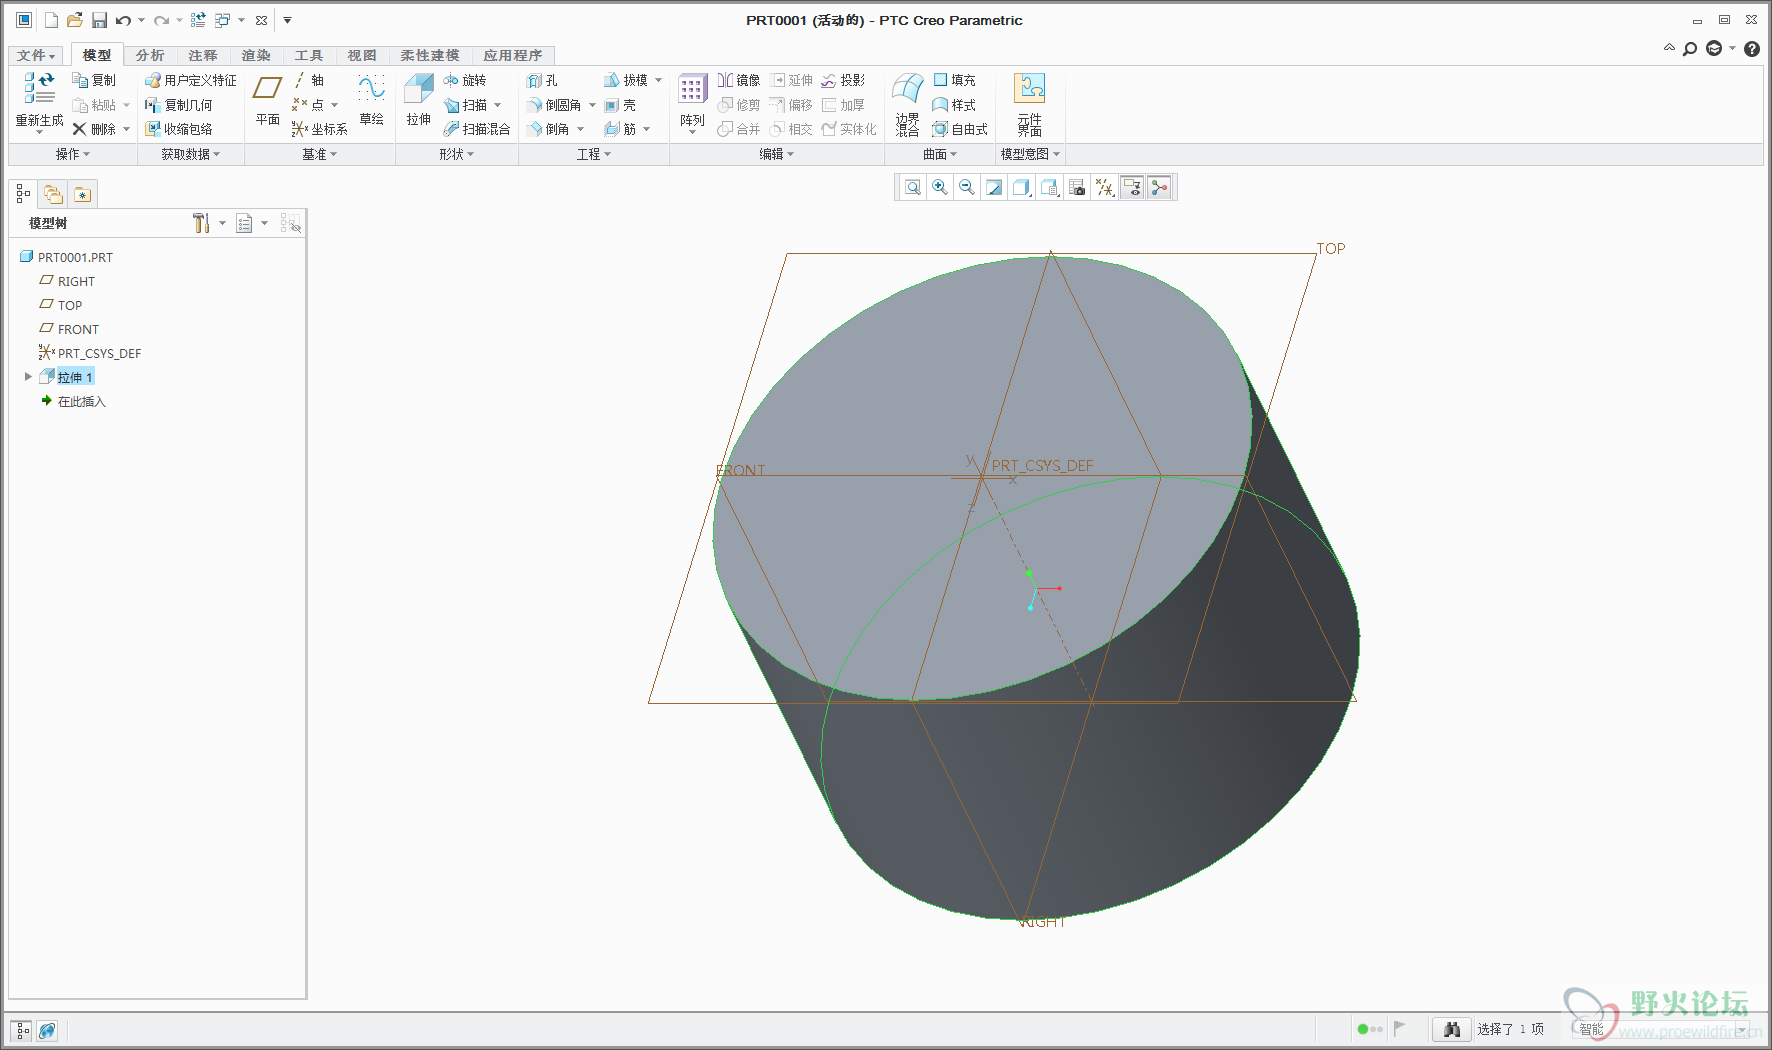
Task: Click the Undo arrow icon
Action: pyautogui.click(x=123, y=20)
